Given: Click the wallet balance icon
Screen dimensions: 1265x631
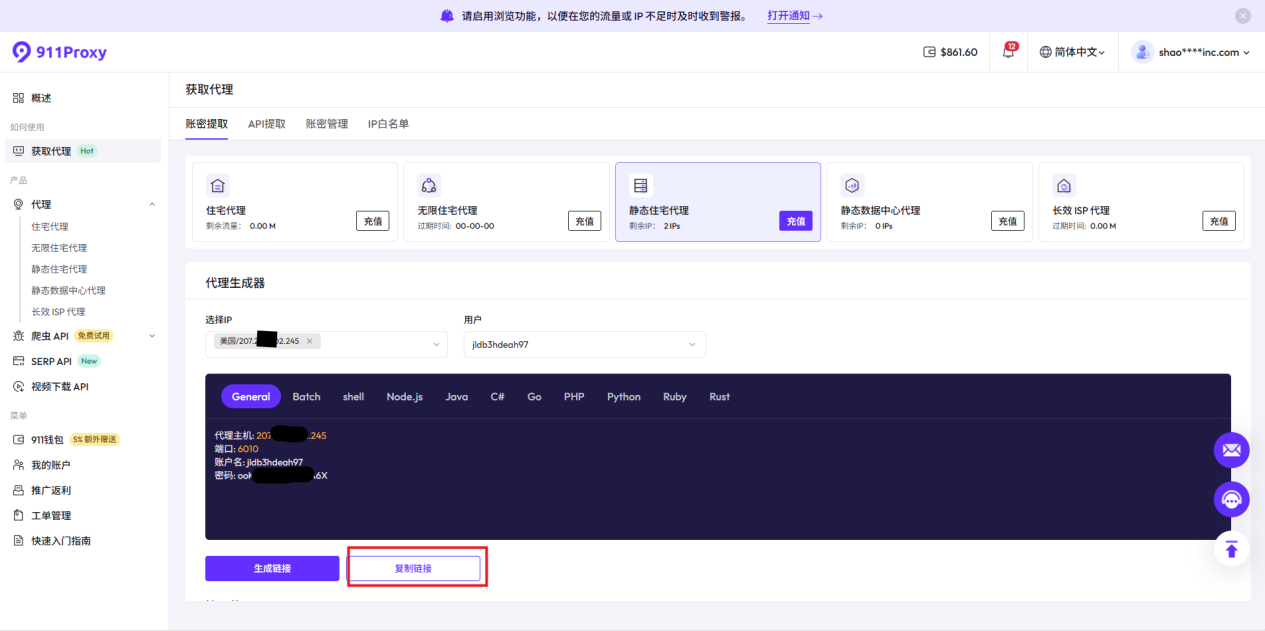Looking at the screenshot, I should (x=929, y=52).
